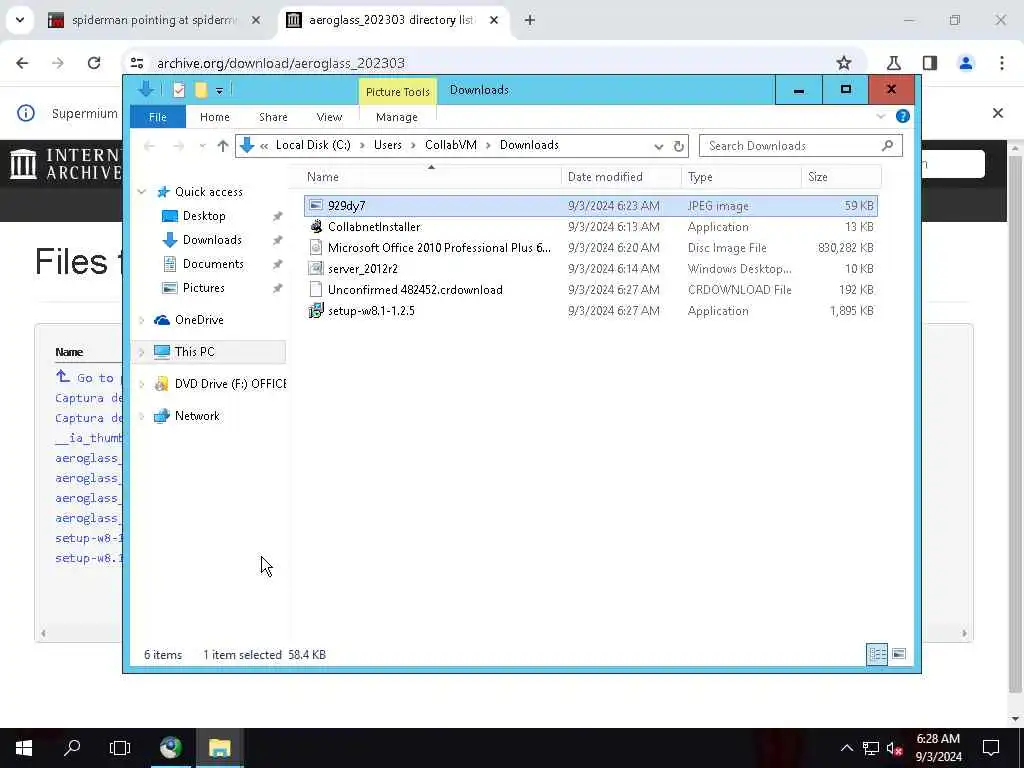This screenshot has width=1024, height=768.
Task: Sort files by the Name column
Action: (x=431, y=176)
